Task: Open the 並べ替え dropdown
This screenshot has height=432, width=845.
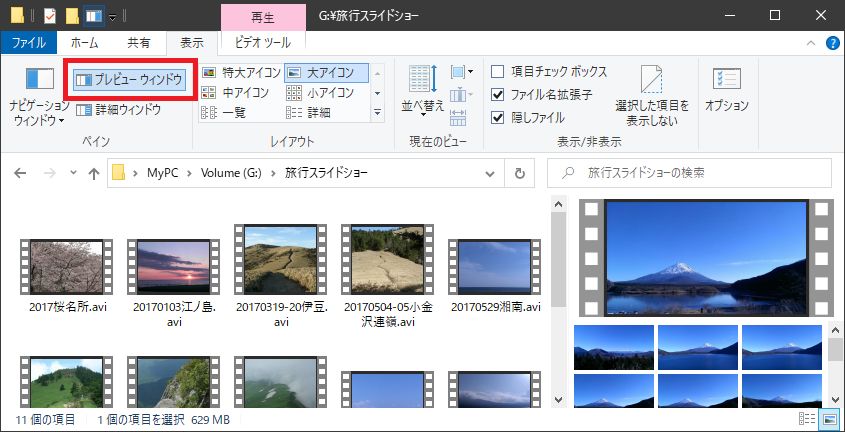Action: (x=423, y=91)
